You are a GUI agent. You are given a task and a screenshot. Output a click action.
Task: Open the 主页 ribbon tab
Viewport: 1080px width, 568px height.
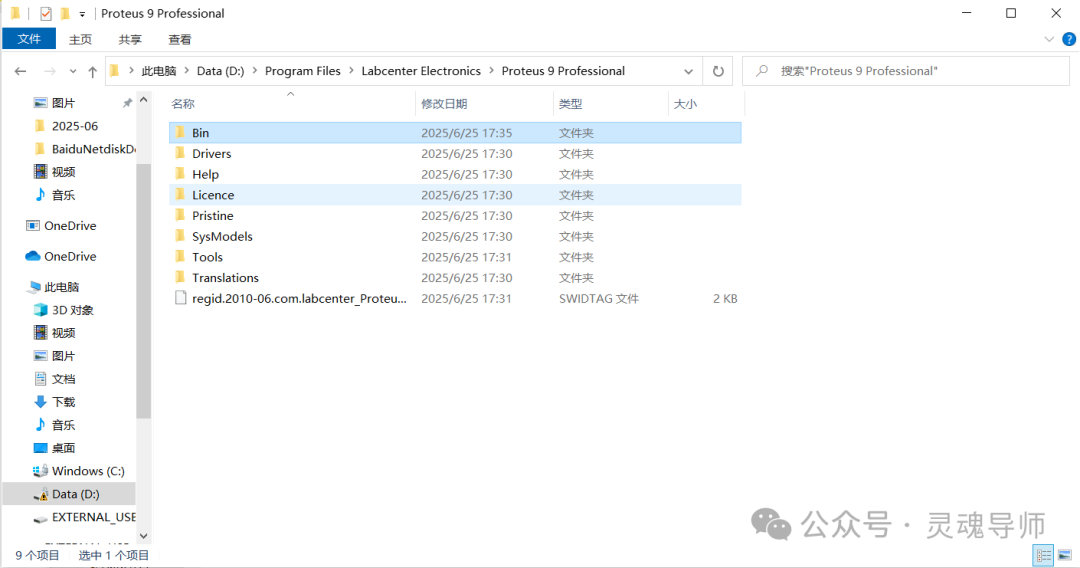click(80, 39)
